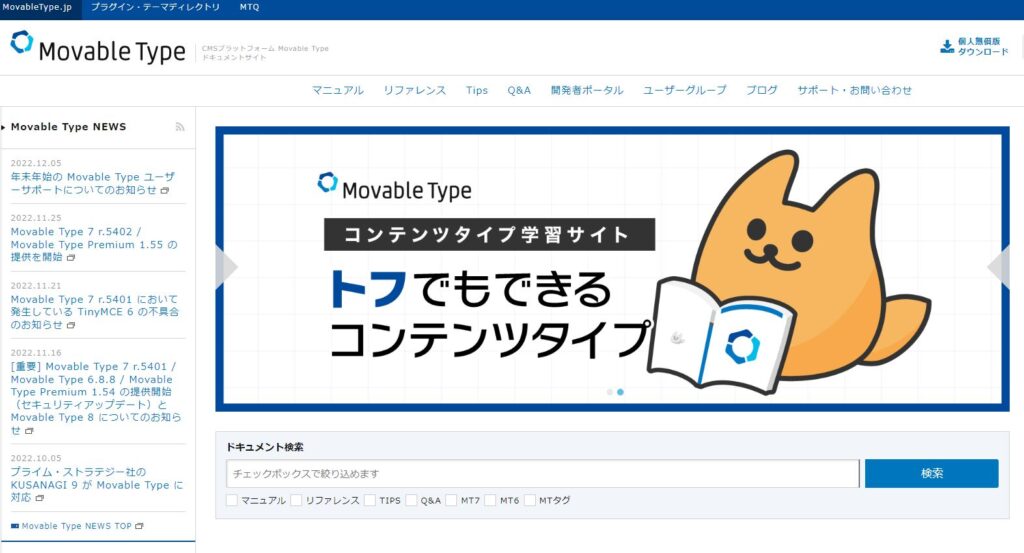The height and width of the screenshot is (553, 1024).
Task: Click the 検索 search button
Action: click(931, 473)
